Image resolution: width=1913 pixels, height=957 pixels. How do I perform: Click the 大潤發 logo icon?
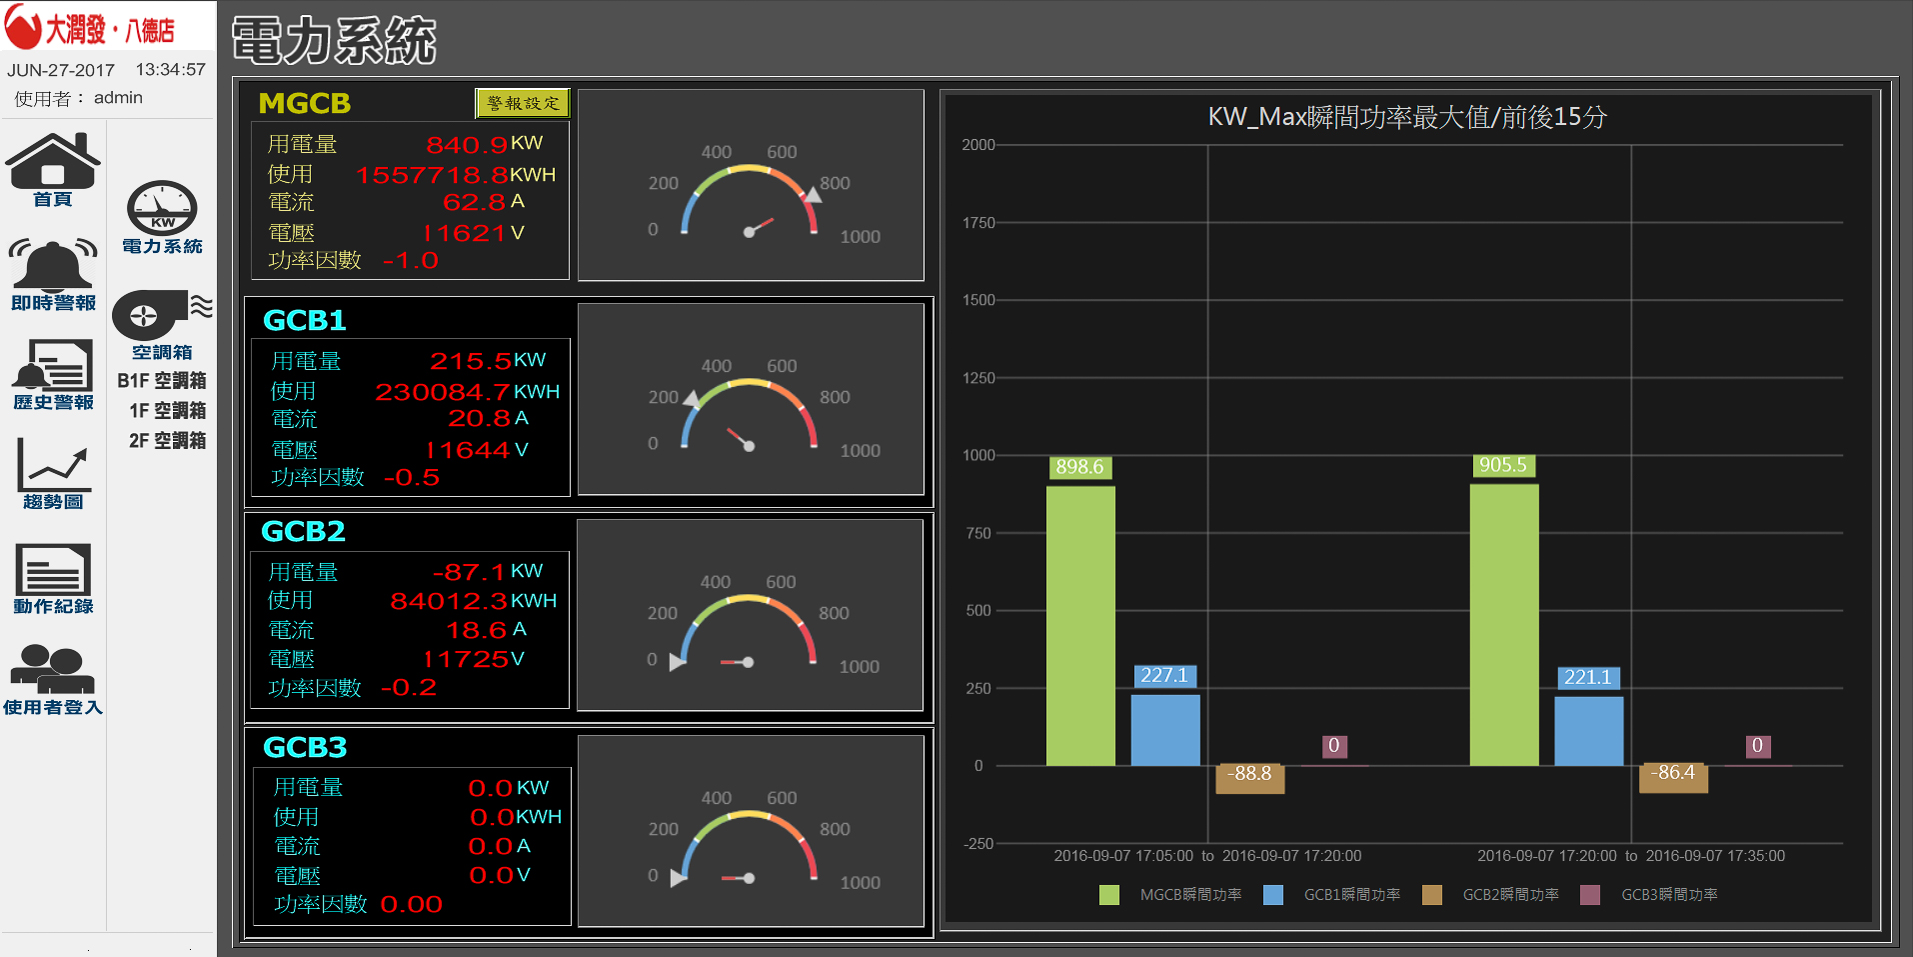[x=23, y=27]
